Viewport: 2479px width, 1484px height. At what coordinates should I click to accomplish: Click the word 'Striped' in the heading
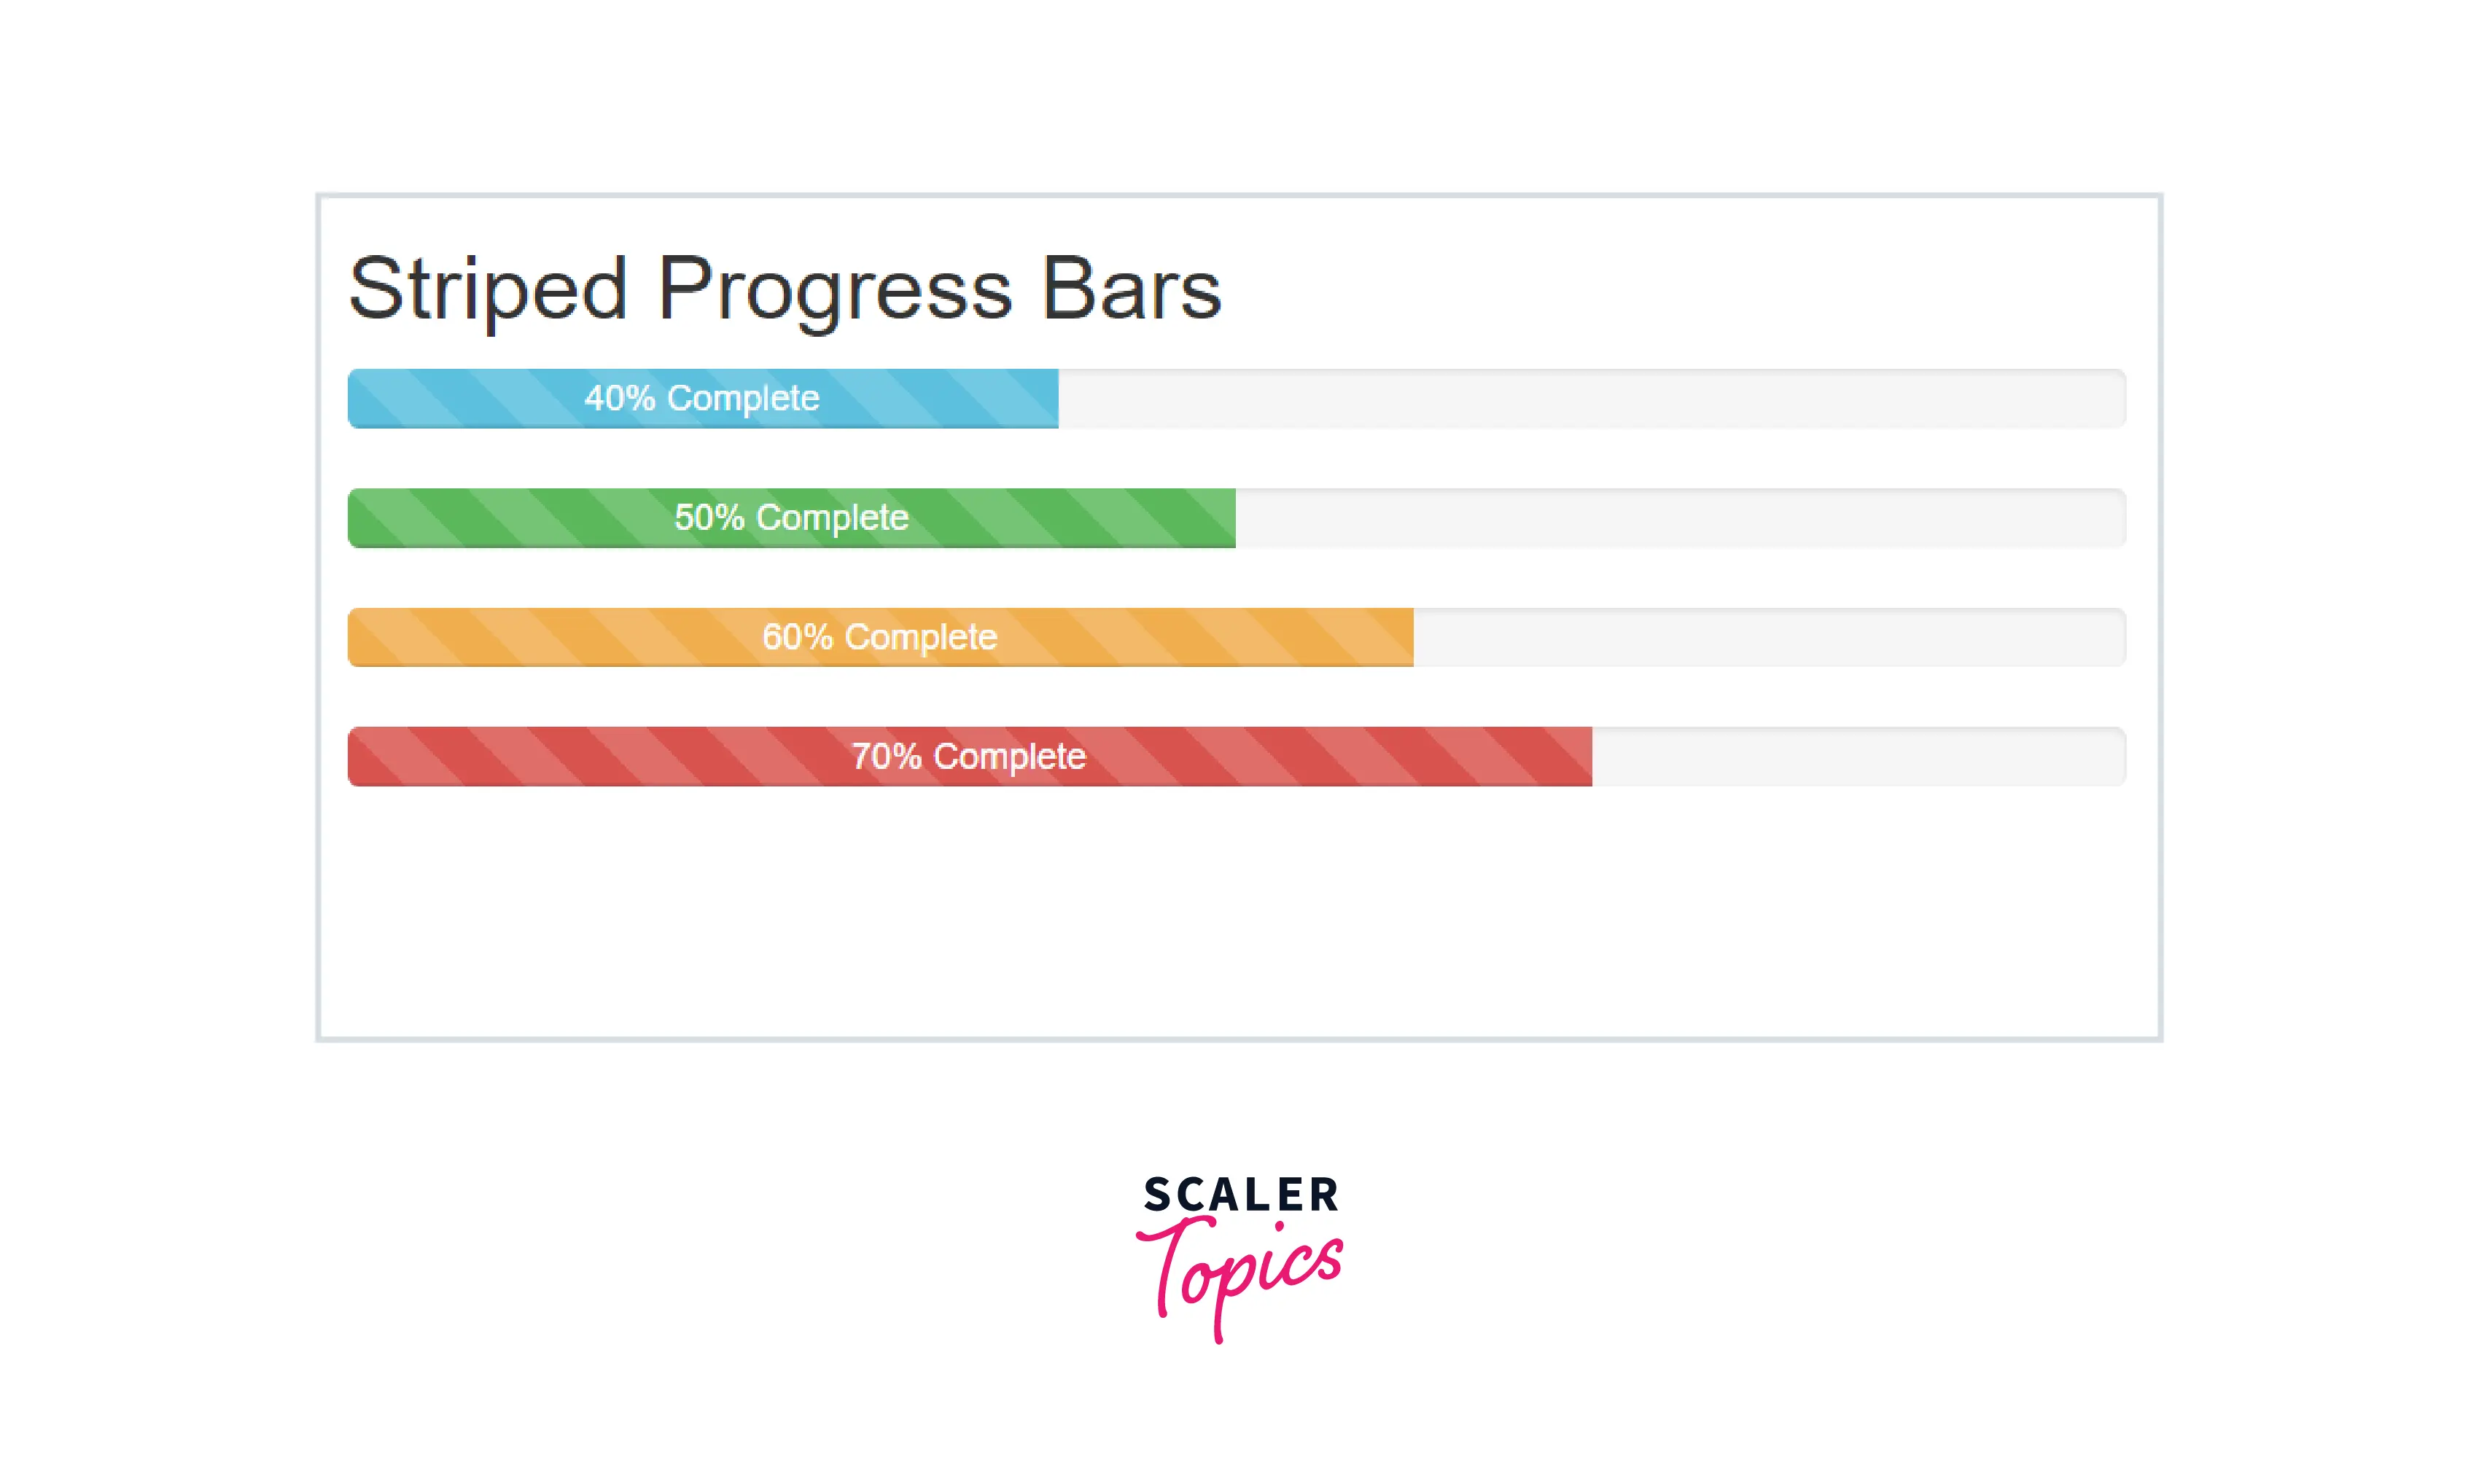pyautogui.click(x=487, y=289)
